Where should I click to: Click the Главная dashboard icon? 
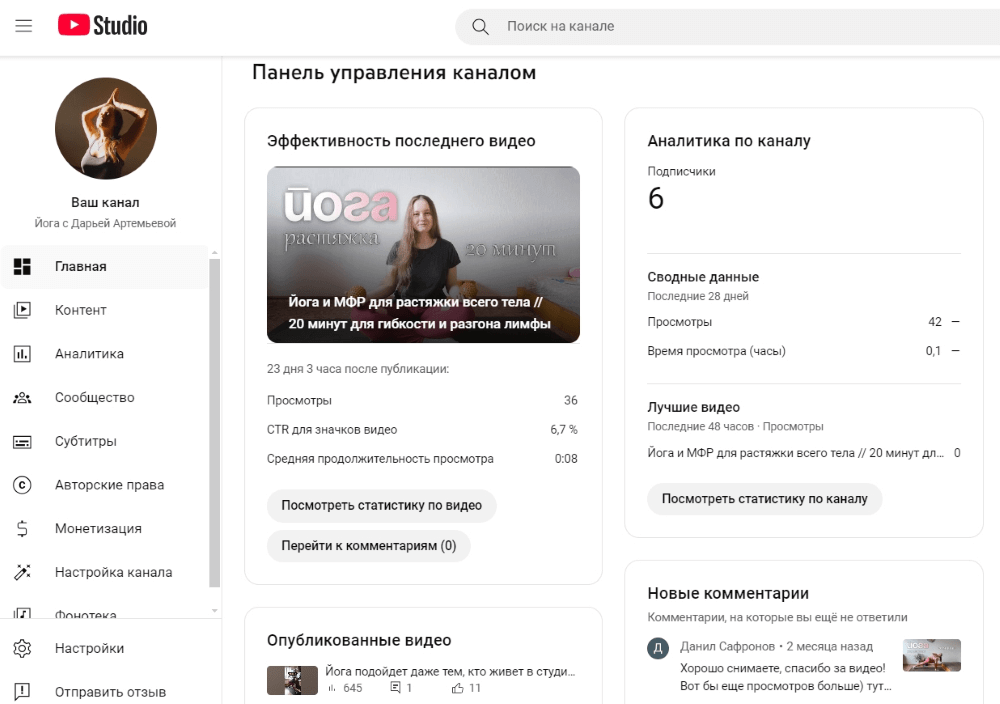[x=22, y=267]
